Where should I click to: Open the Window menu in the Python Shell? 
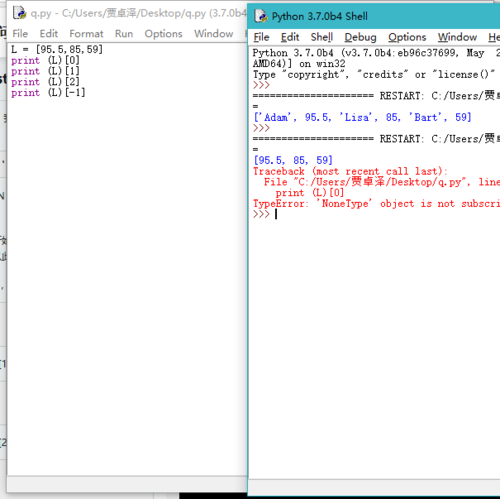[457, 37]
